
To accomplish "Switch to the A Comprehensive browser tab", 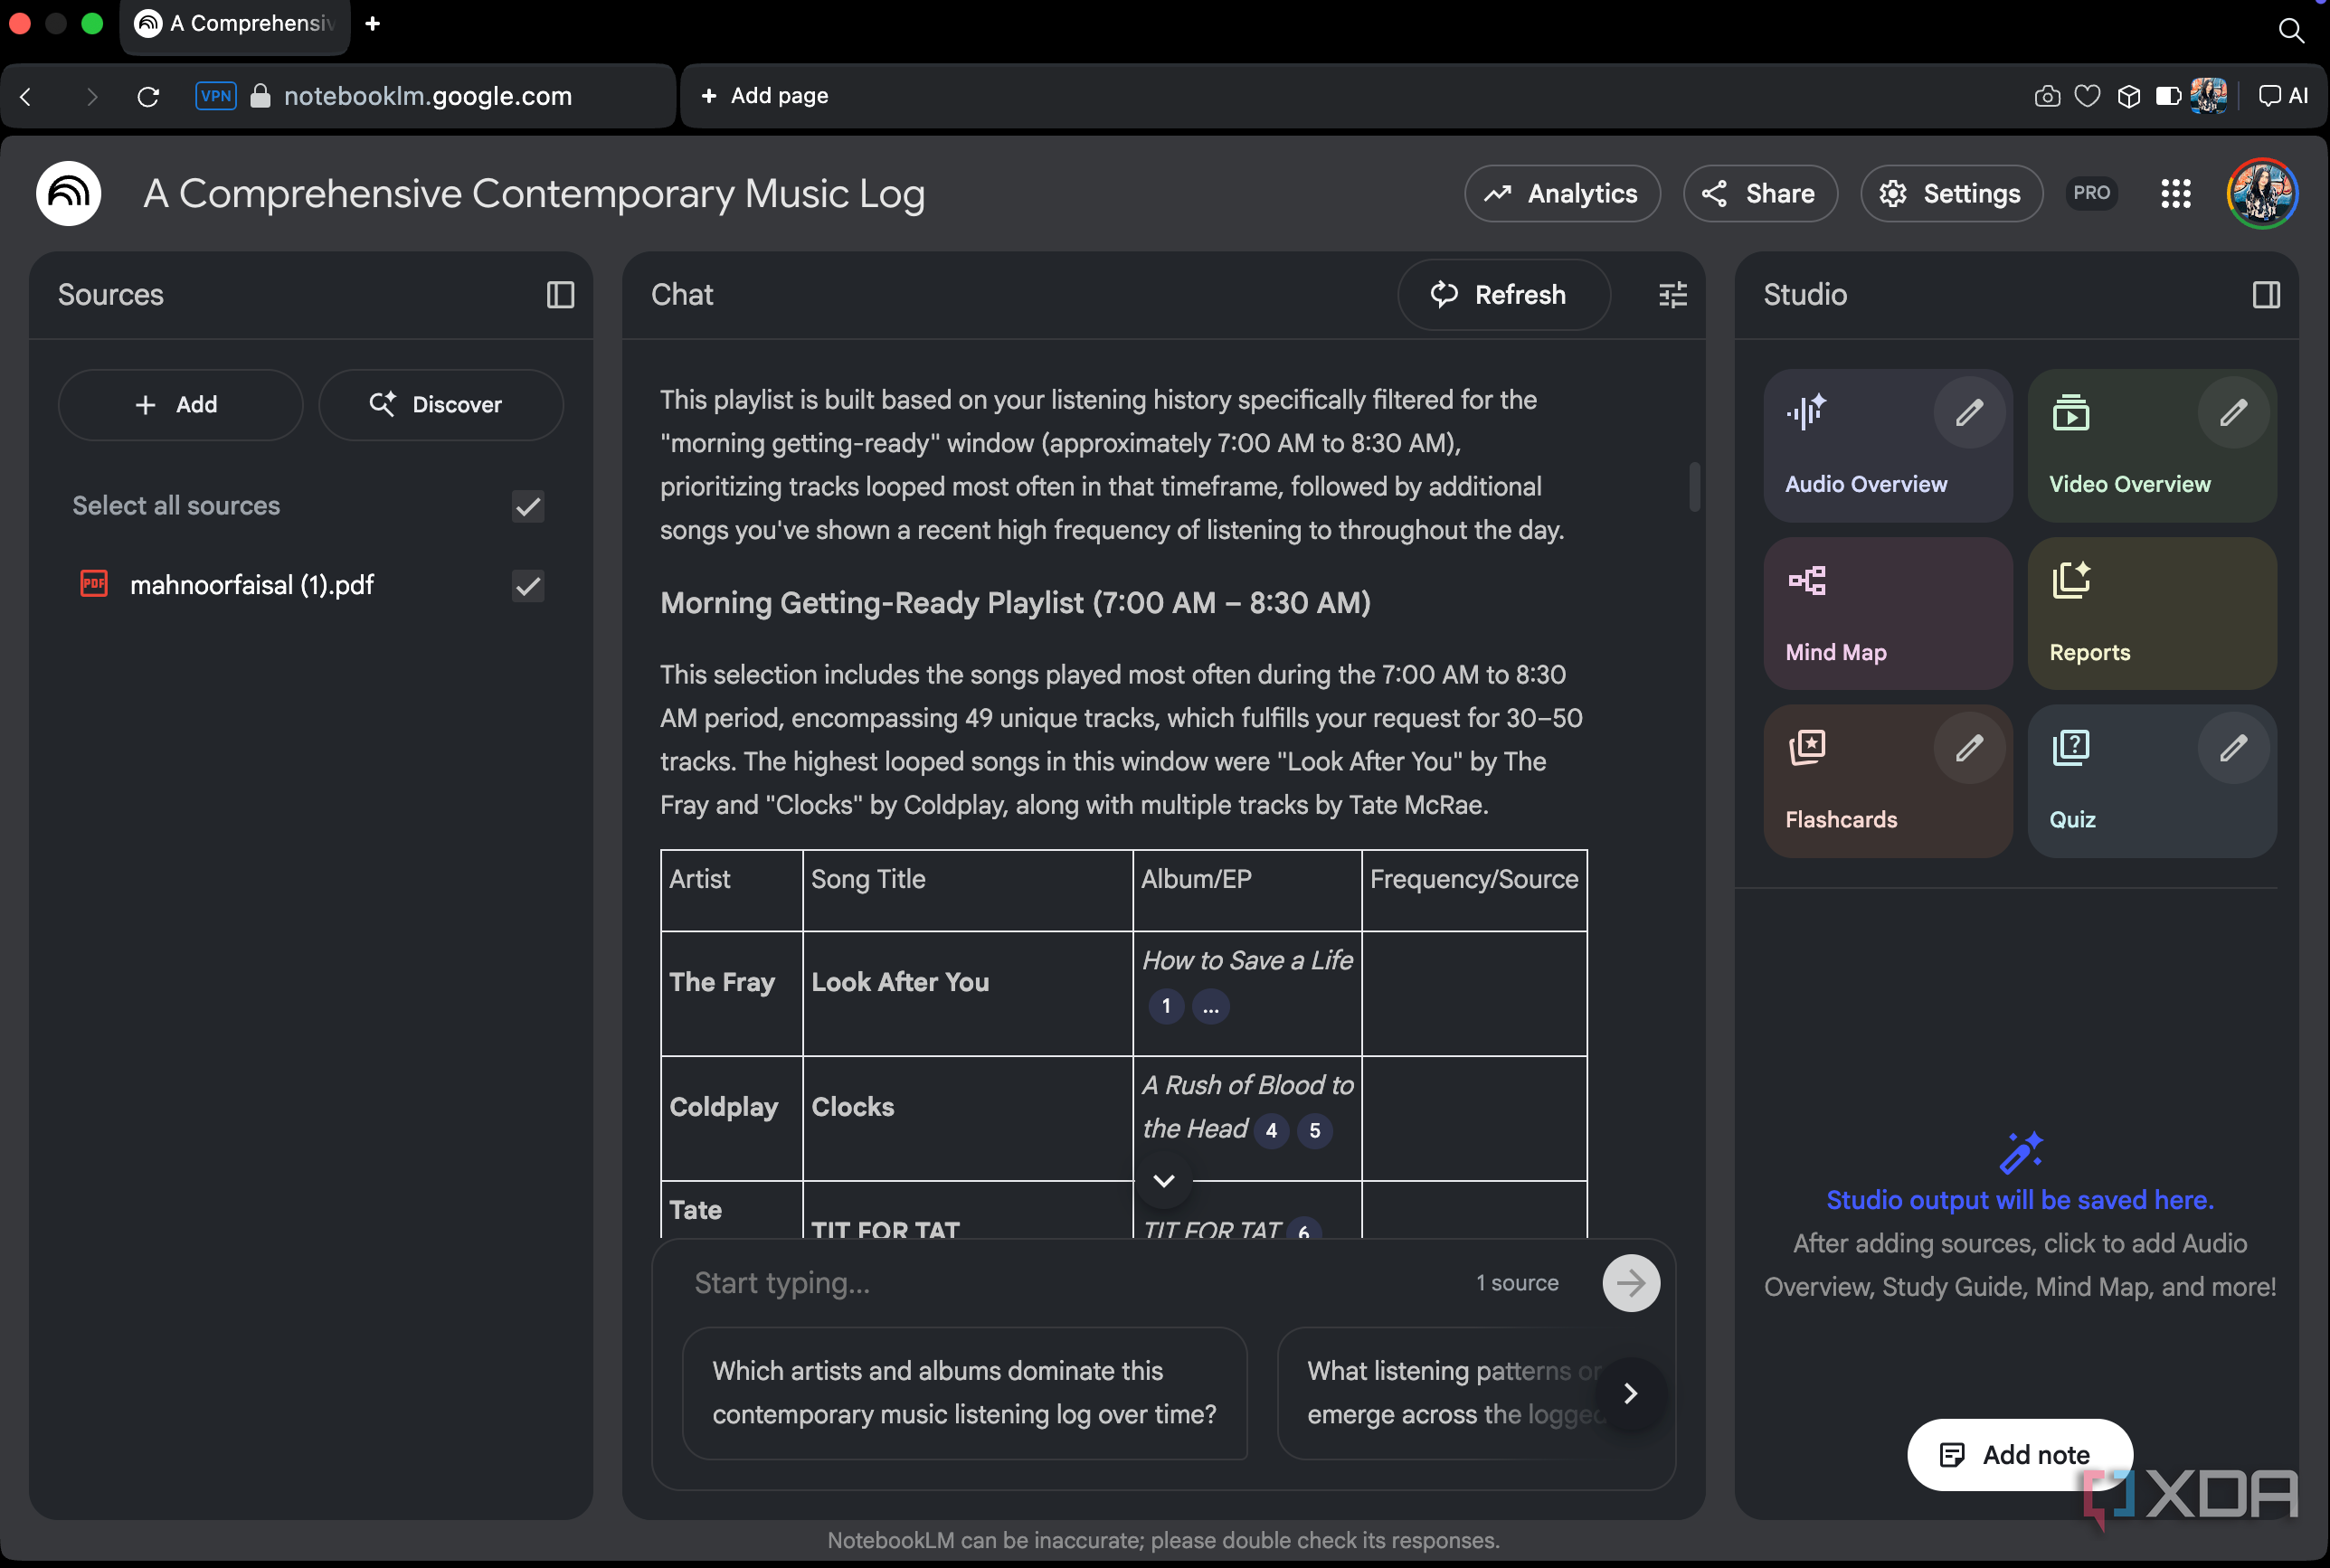I will pyautogui.click(x=235, y=24).
